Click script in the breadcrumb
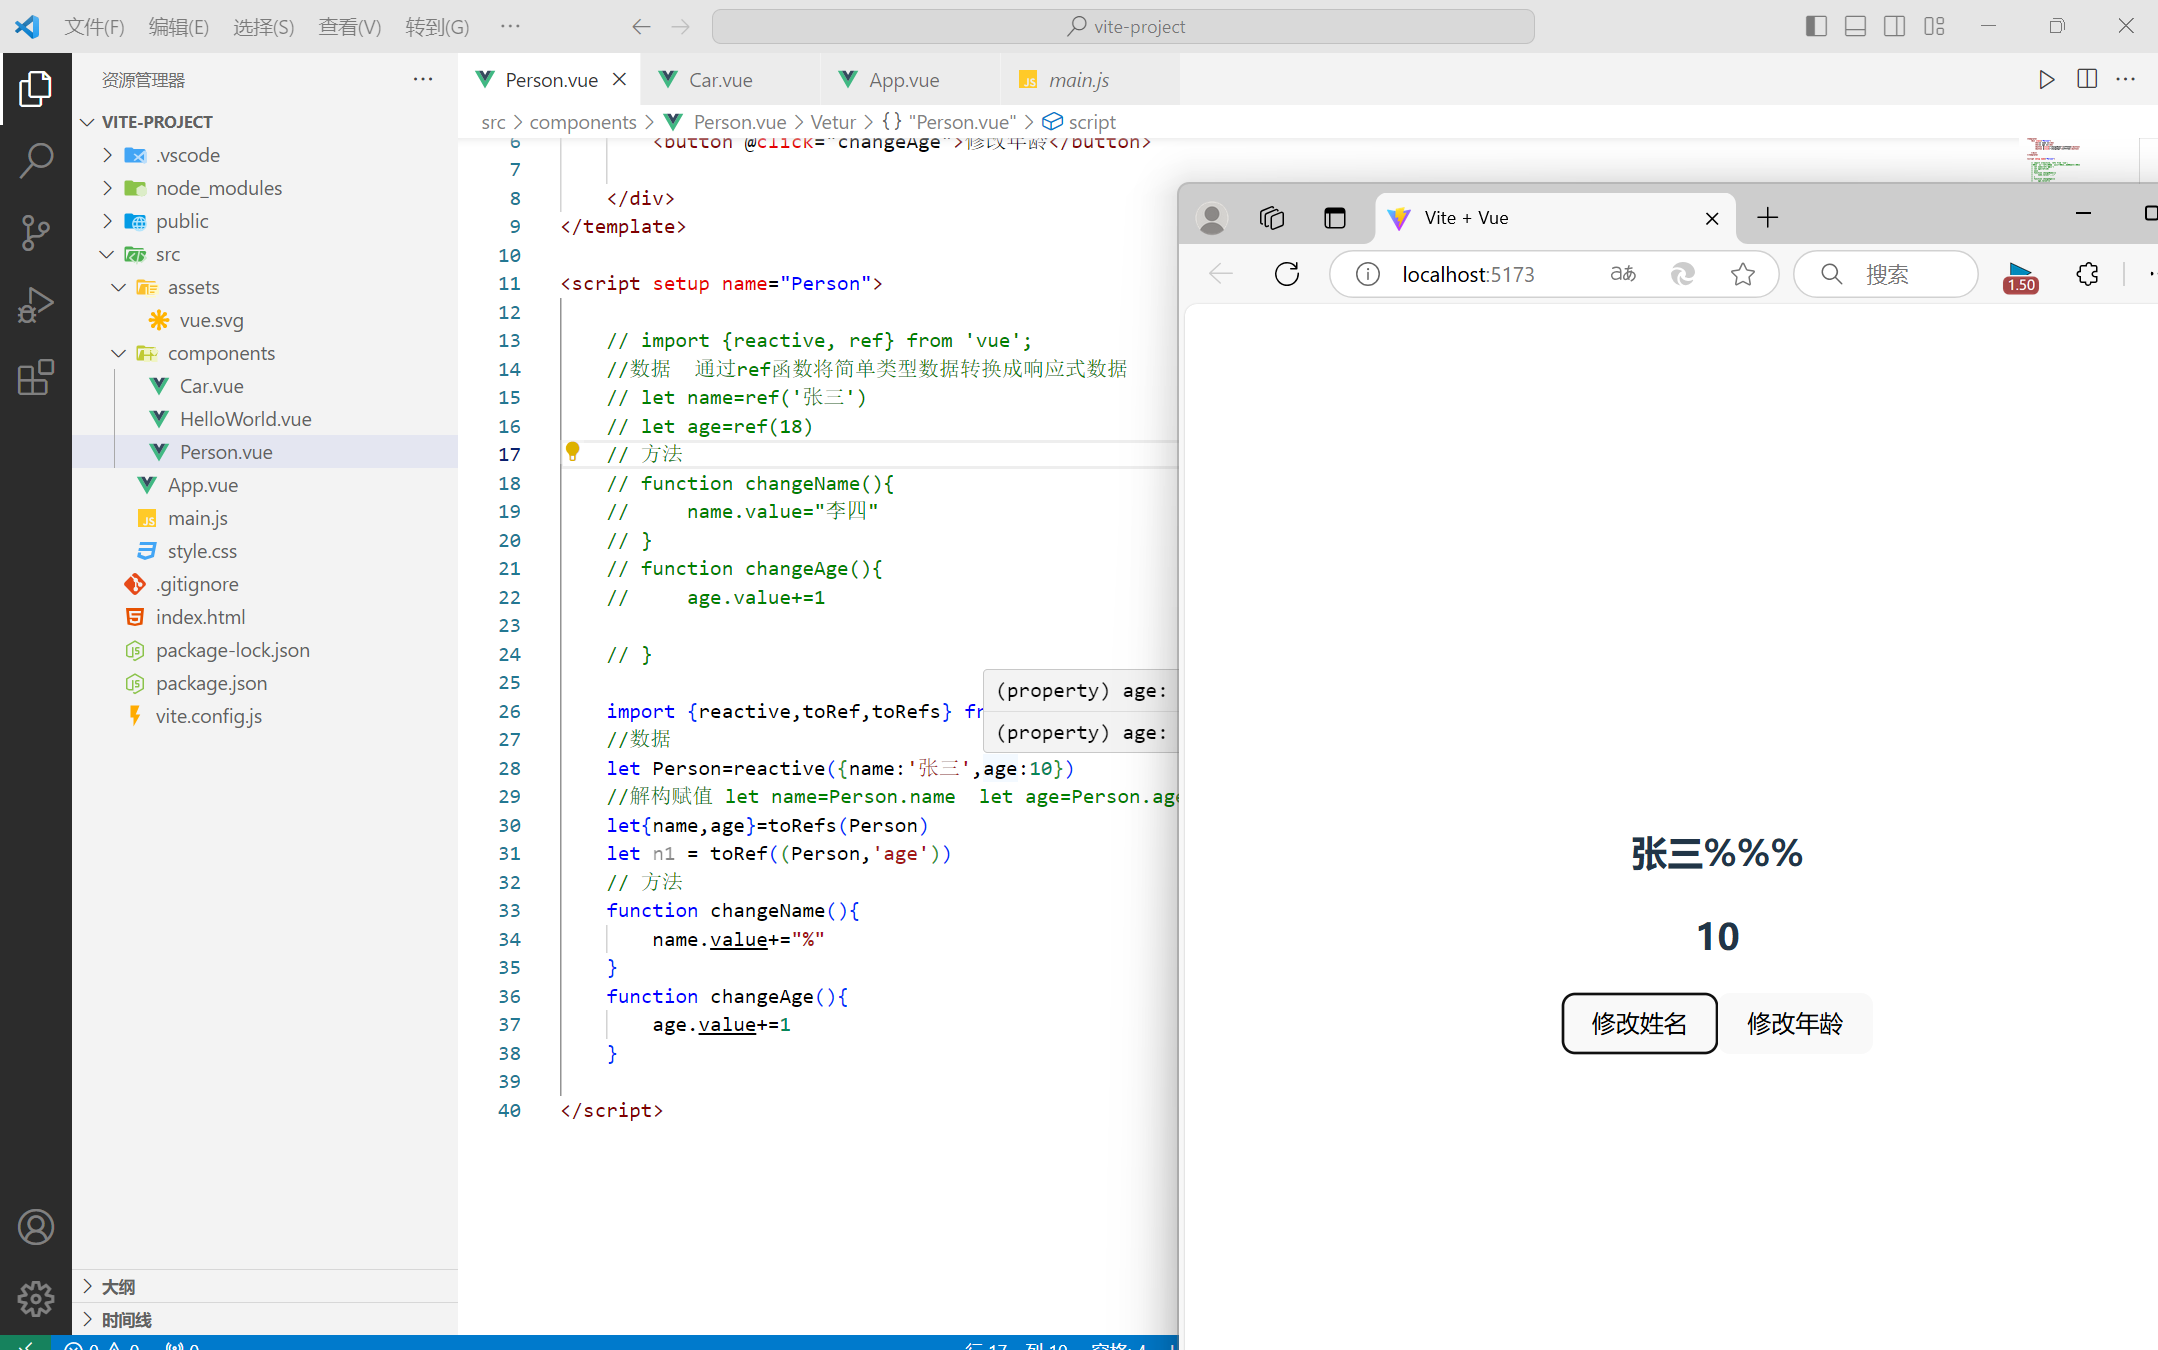The width and height of the screenshot is (2158, 1350). 1092,122
